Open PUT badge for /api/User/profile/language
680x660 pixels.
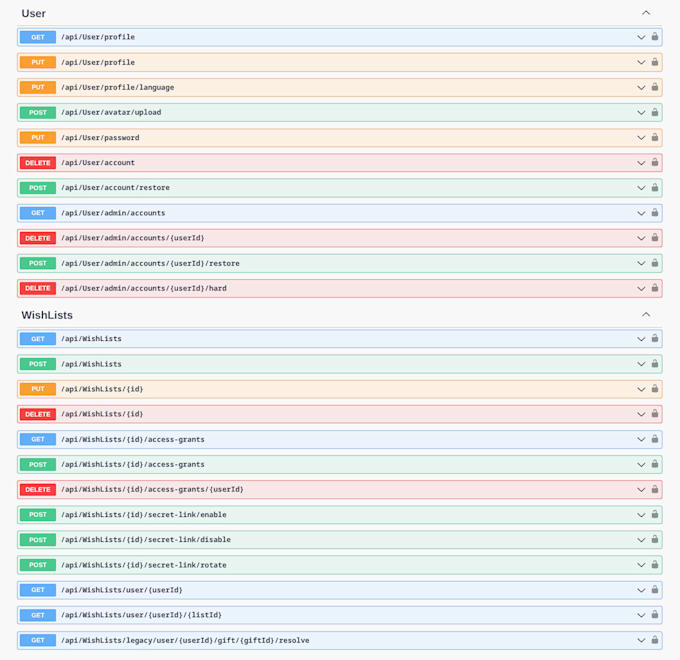[x=38, y=88]
